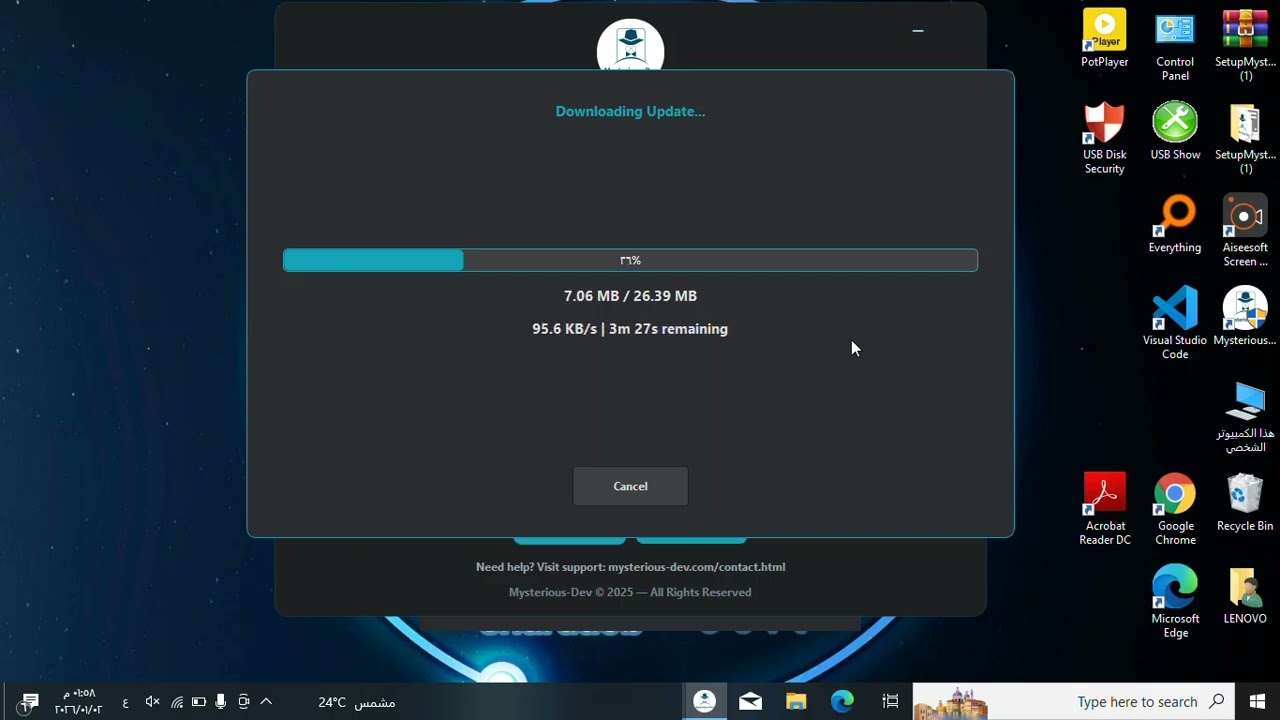Open Acrobat Reader DC shortcut
The image size is (1280, 720).
coord(1104,509)
